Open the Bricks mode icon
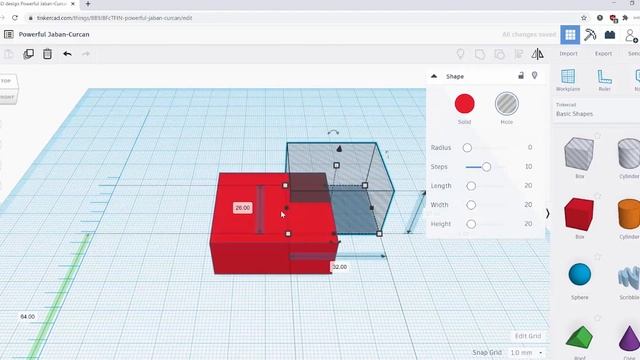 (x=610, y=35)
